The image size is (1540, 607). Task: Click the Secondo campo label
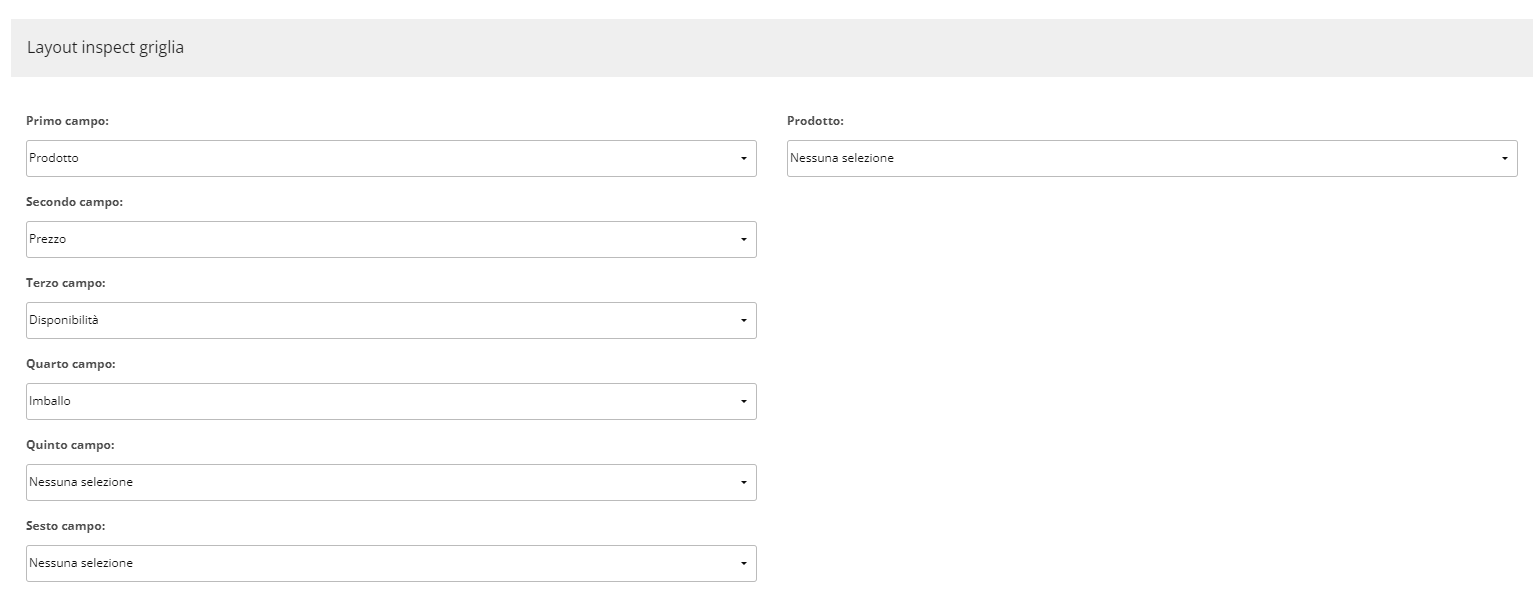pyautogui.click(x=74, y=202)
